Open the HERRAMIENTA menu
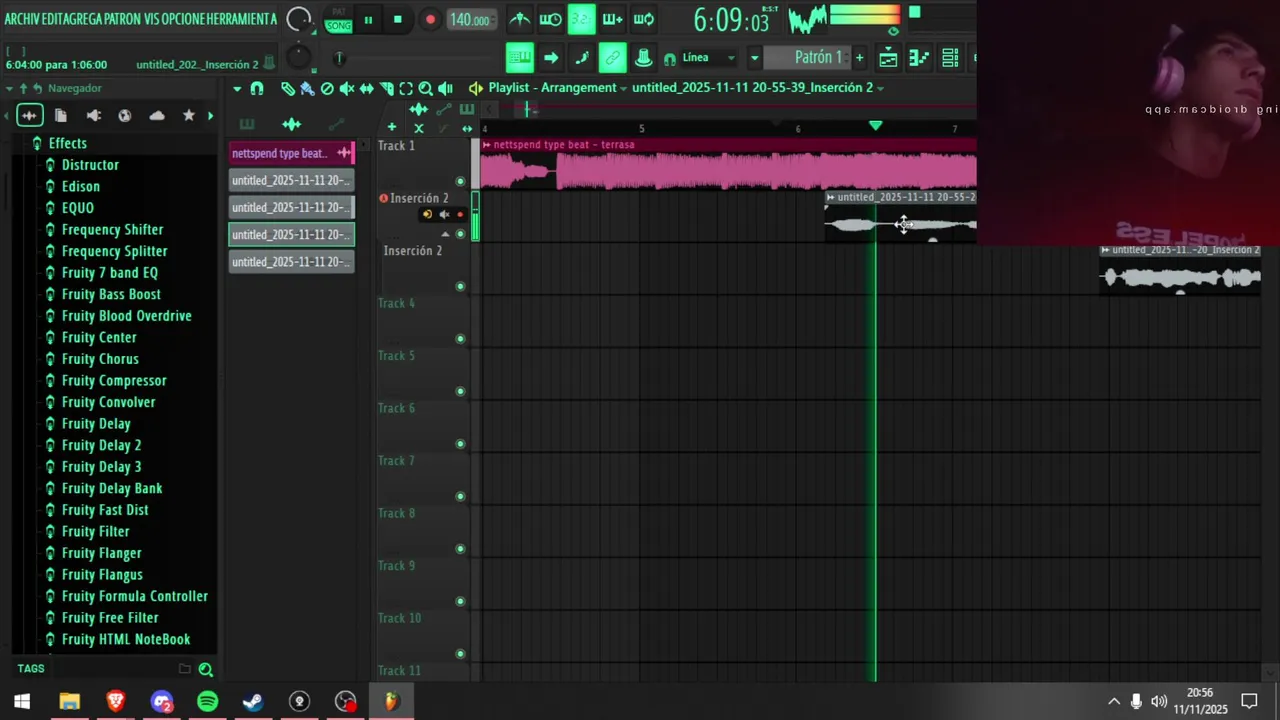Screen dimensions: 1280x720 [x=244, y=19]
